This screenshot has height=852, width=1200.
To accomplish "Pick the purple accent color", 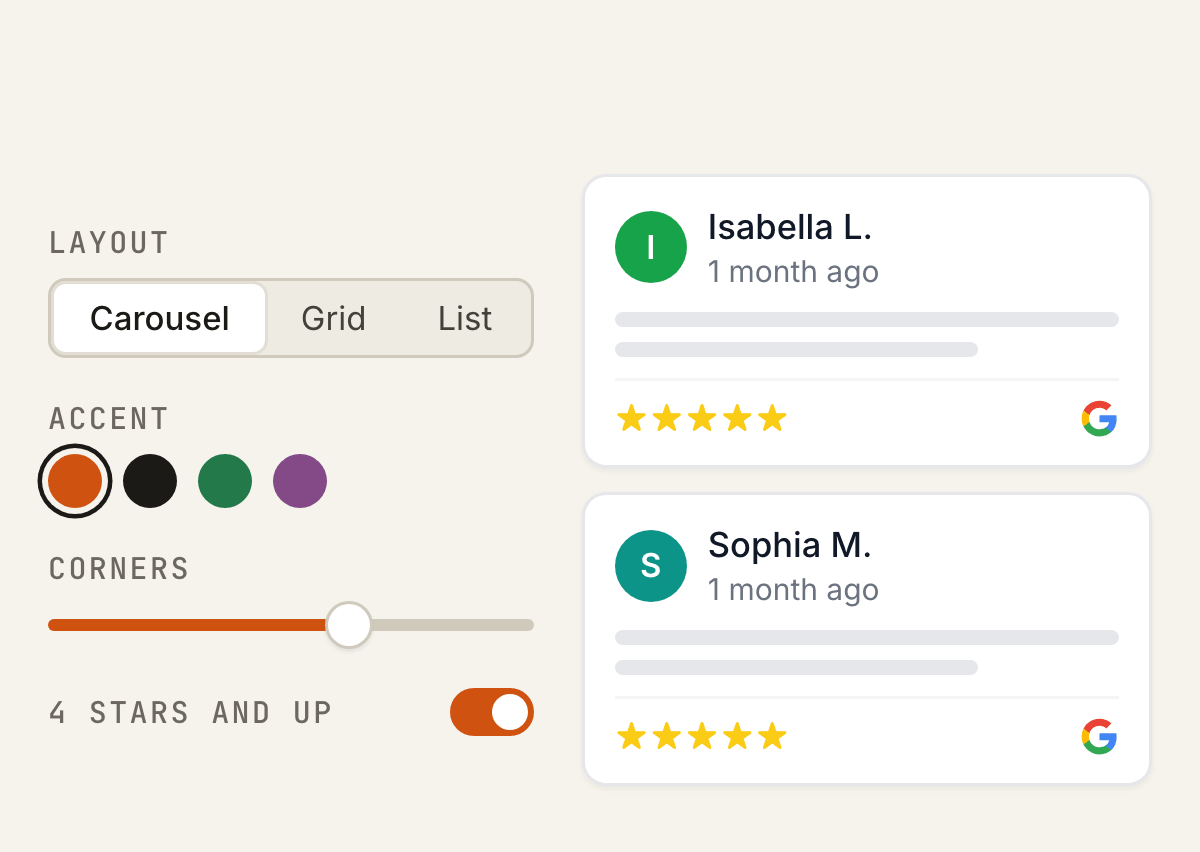I will click(x=300, y=481).
